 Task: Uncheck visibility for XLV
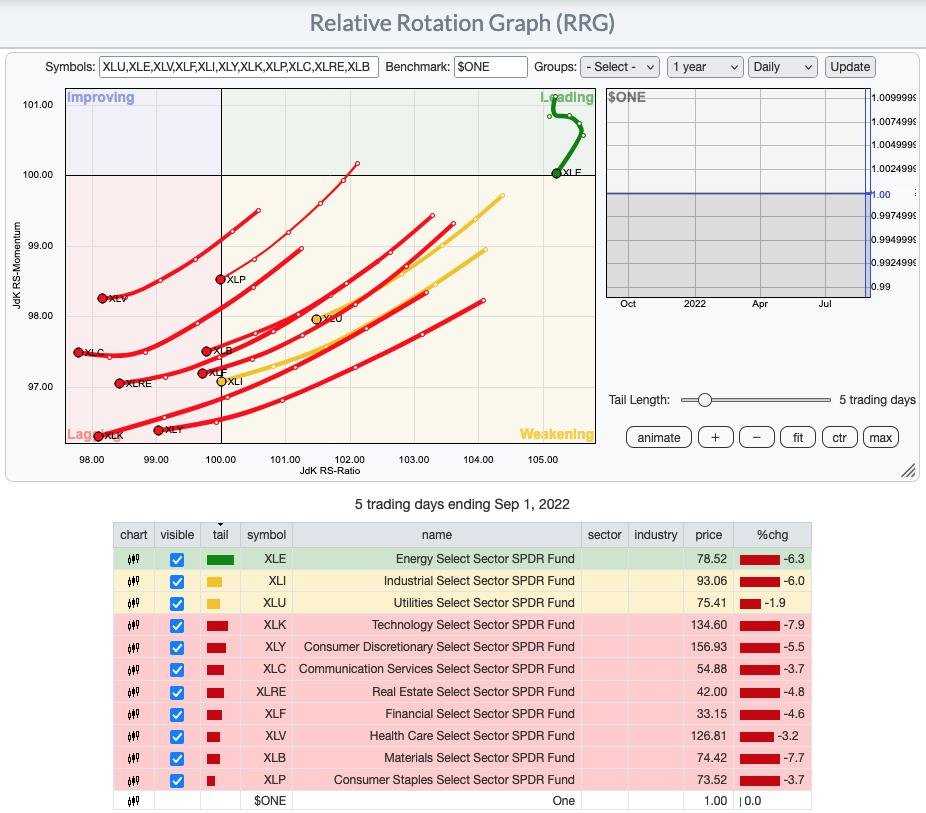(x=177, y=736)
